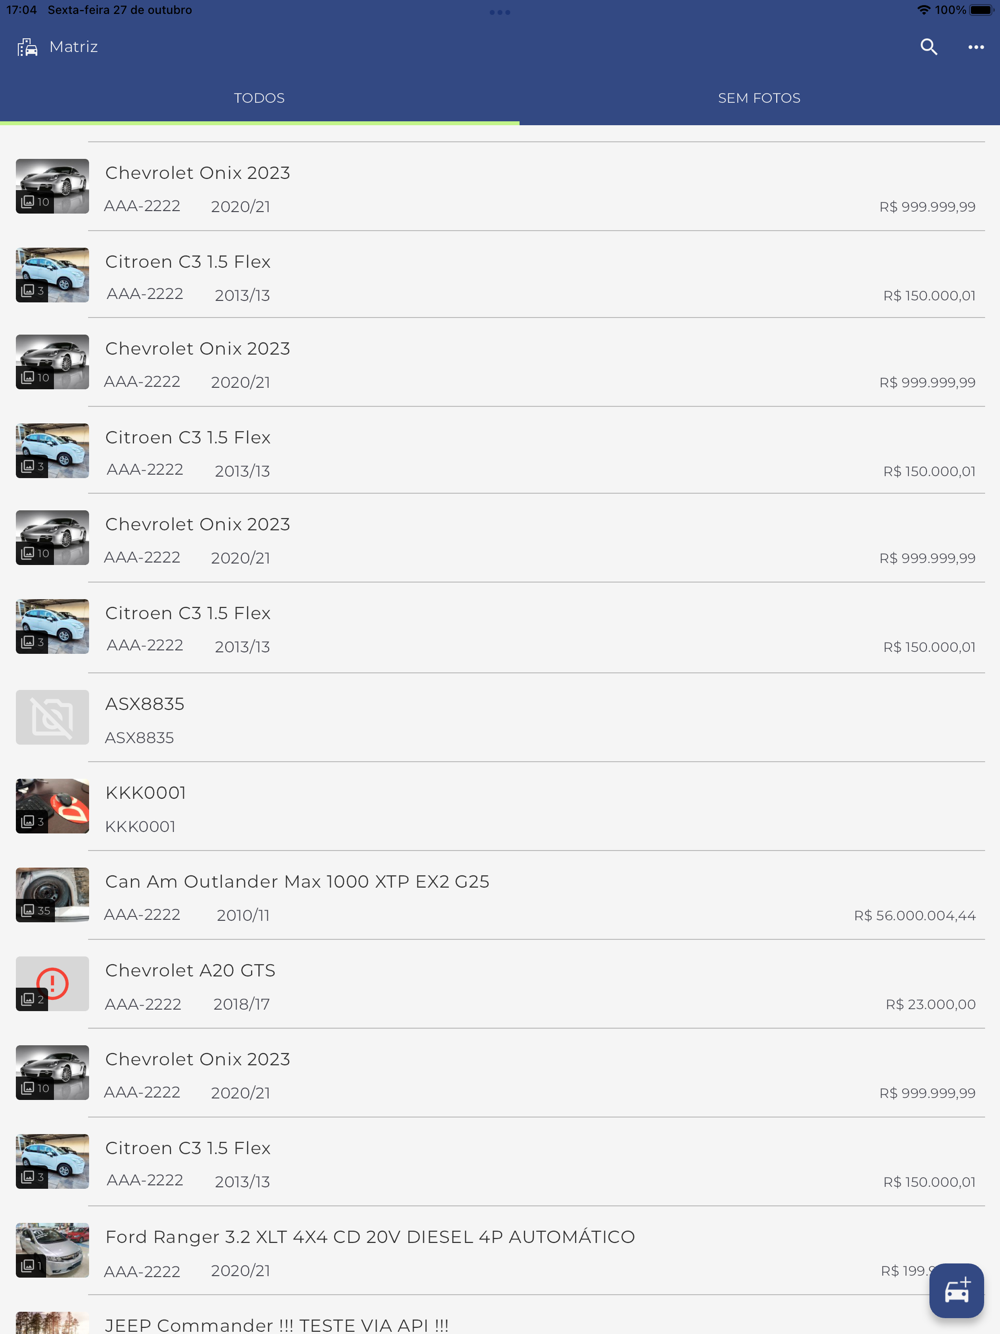Tap the photo count badge on Can Am Outlander

[35, 911]
